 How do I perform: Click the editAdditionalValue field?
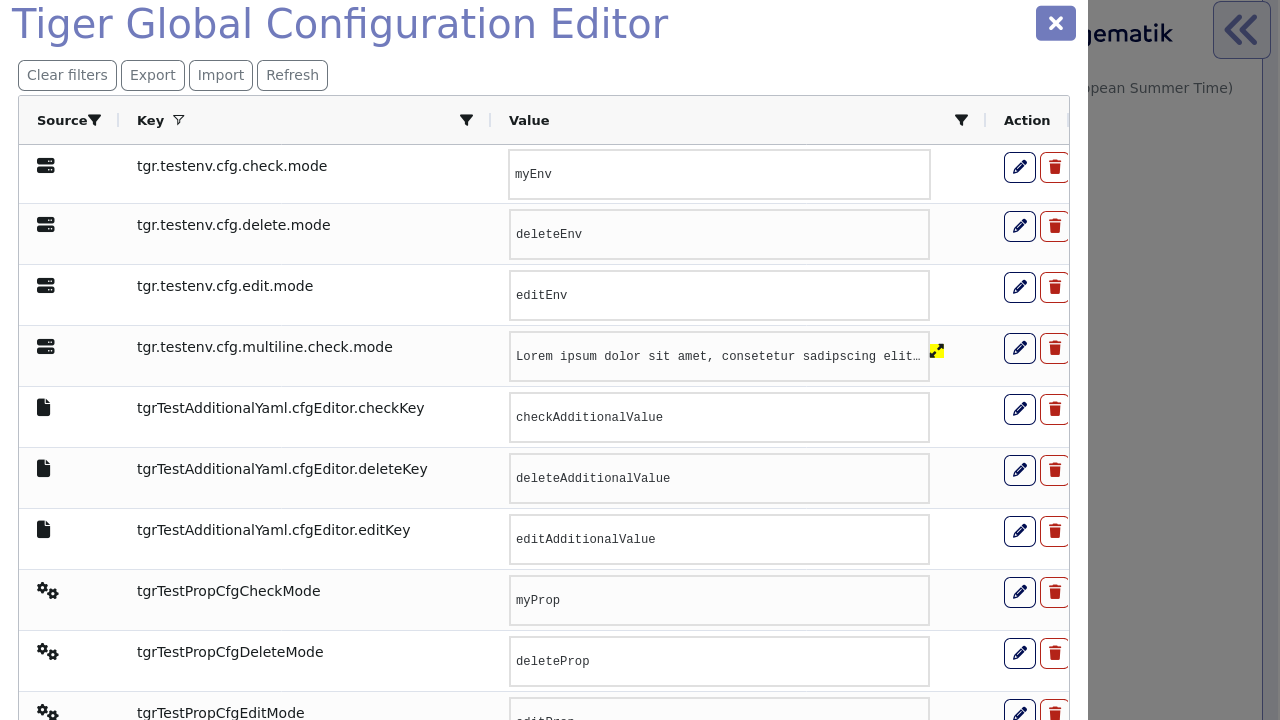click(x=719, y=539)
